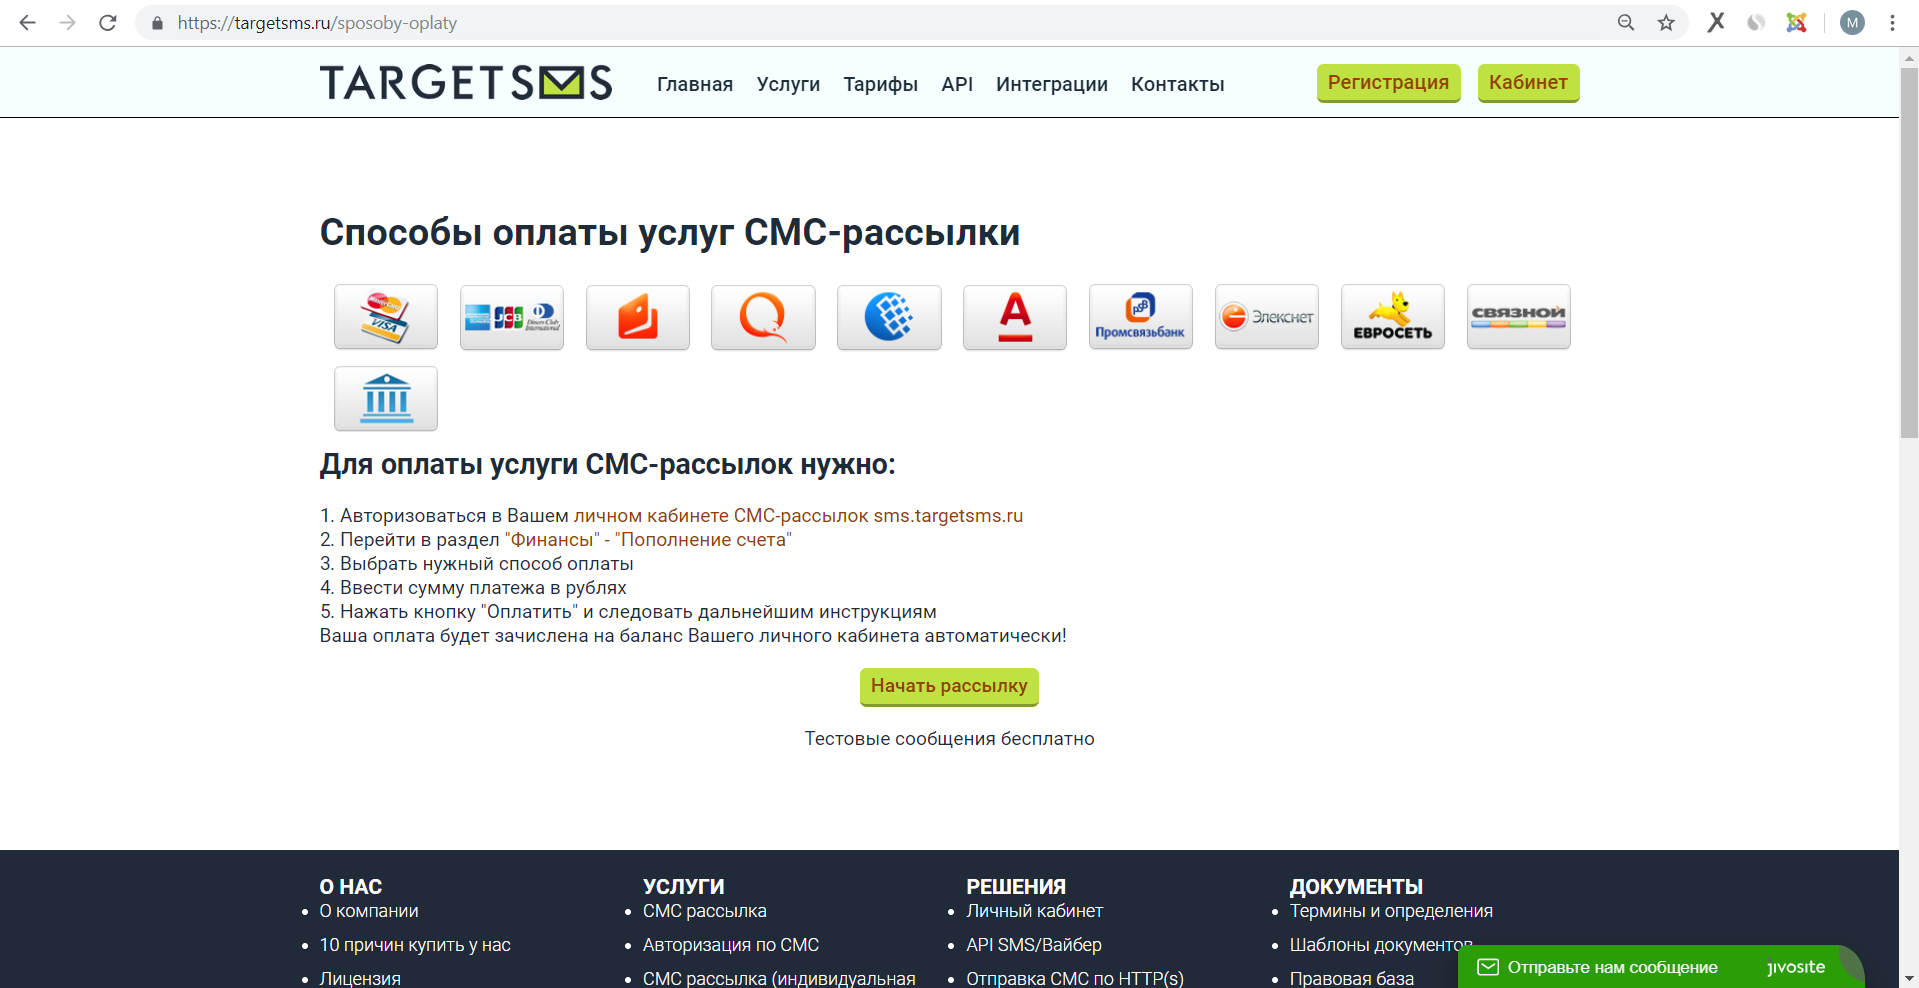
Task: Click the Начать рассылку button
Action: (949, 687)
